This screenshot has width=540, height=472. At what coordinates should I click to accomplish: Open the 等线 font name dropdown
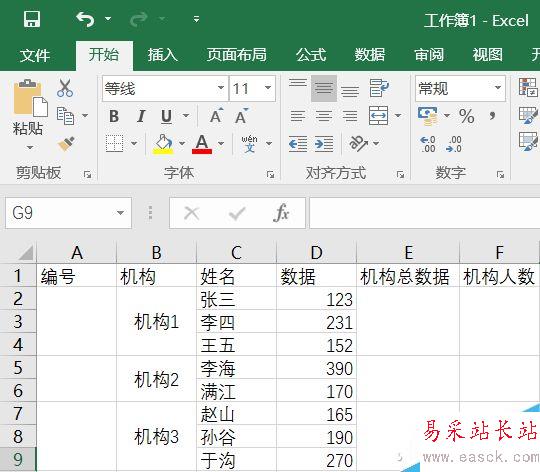pyautogui.click(x=221, y=88)
